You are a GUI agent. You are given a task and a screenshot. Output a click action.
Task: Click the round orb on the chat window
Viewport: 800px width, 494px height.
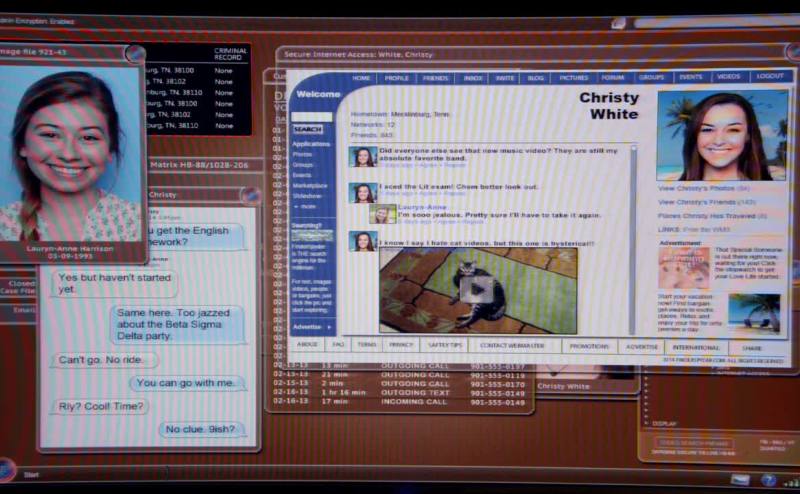[250, 195]
